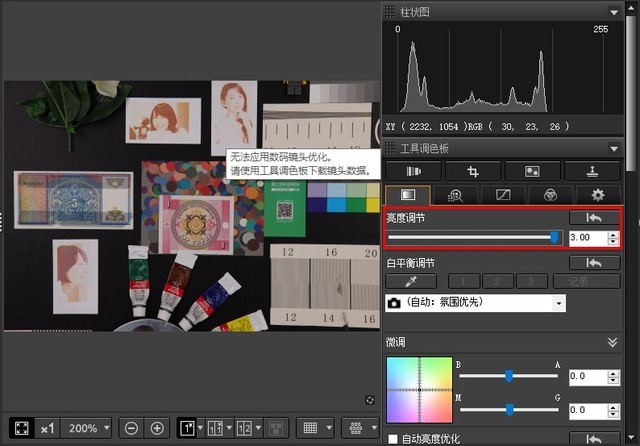
Task: Reset 亮度调节 with the revert button
Action: click(594, 218)
